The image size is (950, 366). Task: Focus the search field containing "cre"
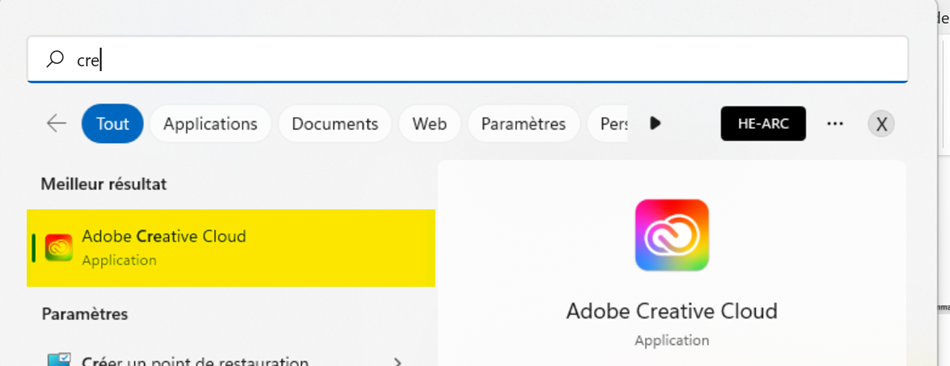pos(467,59)
